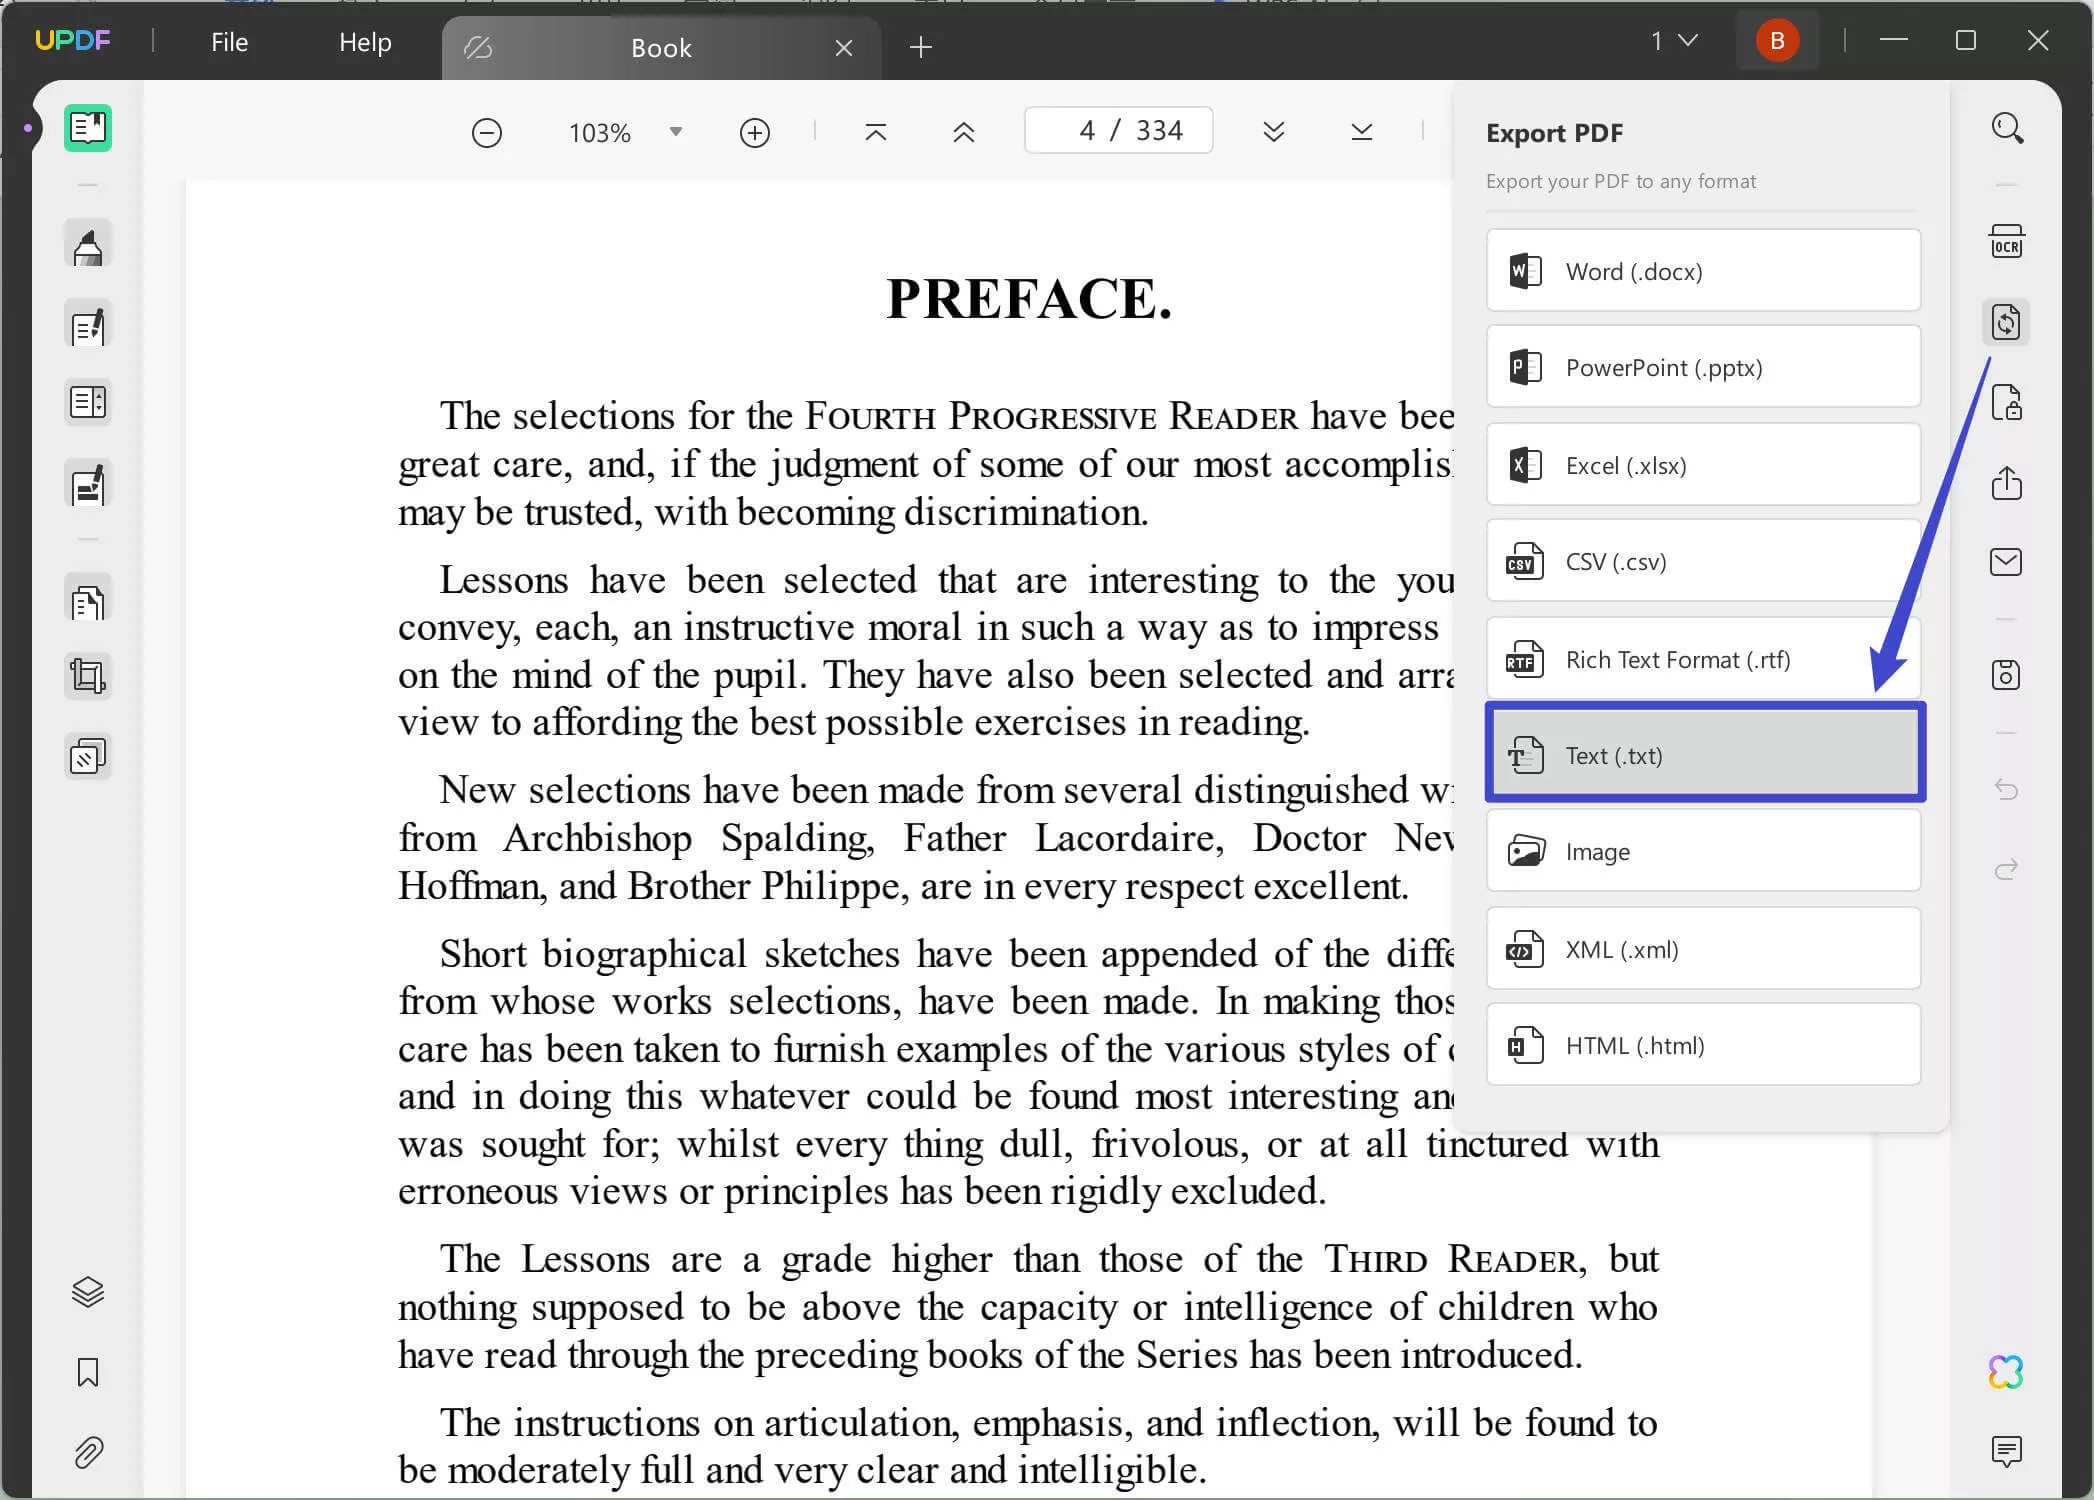2094x1500 pixels.
Task: Close the Book tab
Action: (844, 48)
